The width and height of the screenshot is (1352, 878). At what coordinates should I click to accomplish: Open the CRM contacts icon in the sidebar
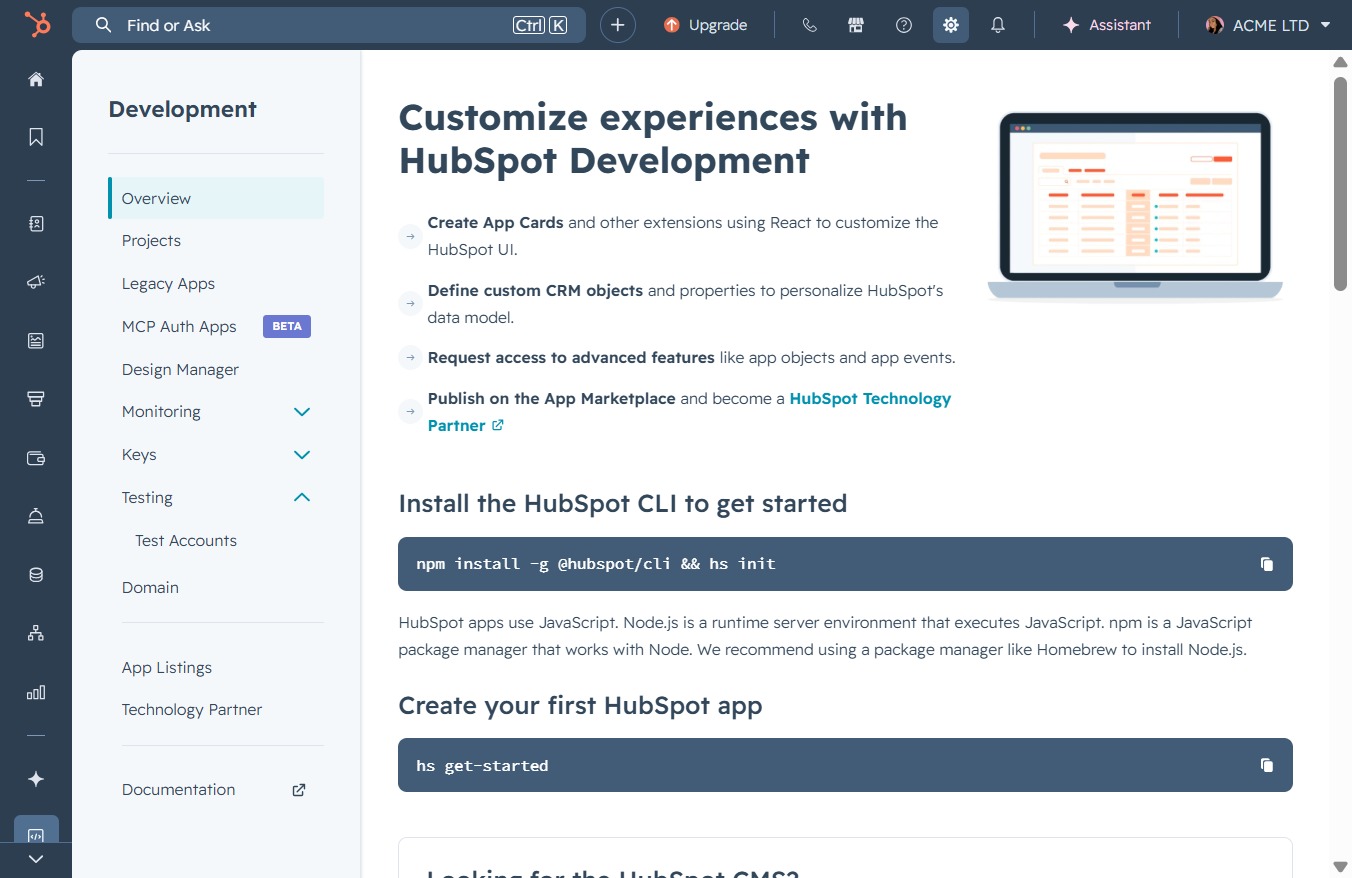36,224
